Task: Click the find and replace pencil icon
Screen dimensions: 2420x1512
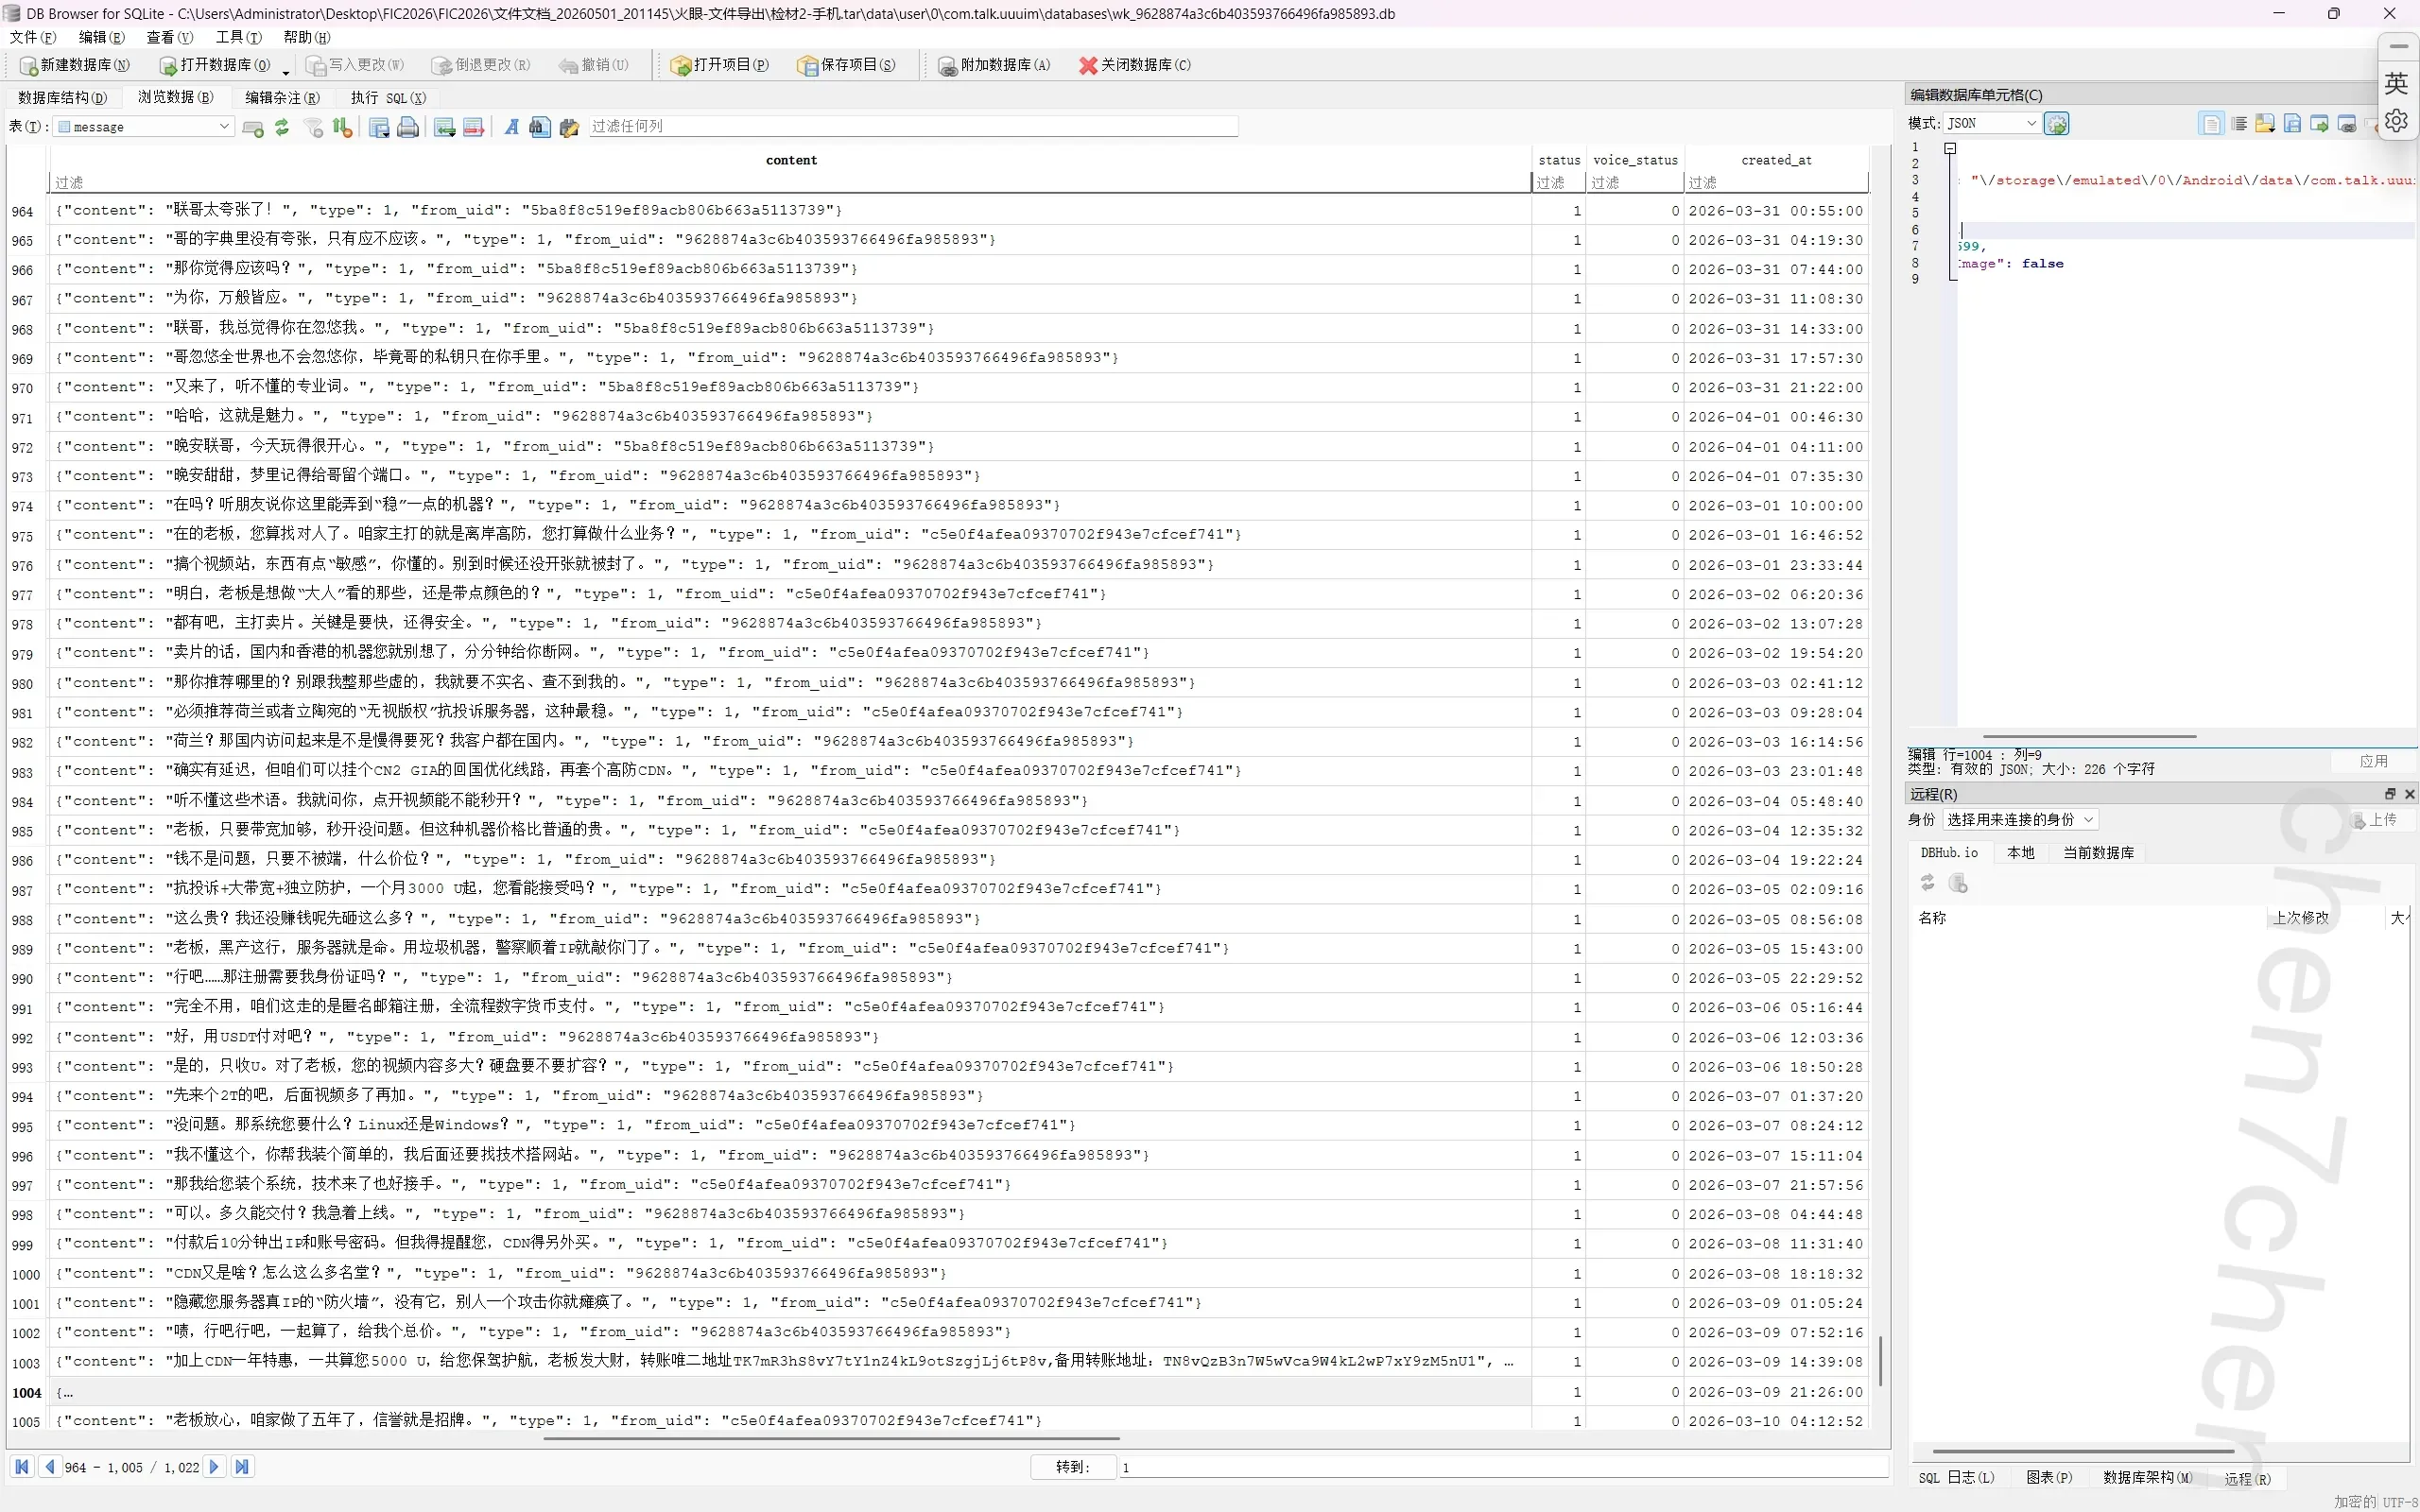Action: (x=569, y=127)
